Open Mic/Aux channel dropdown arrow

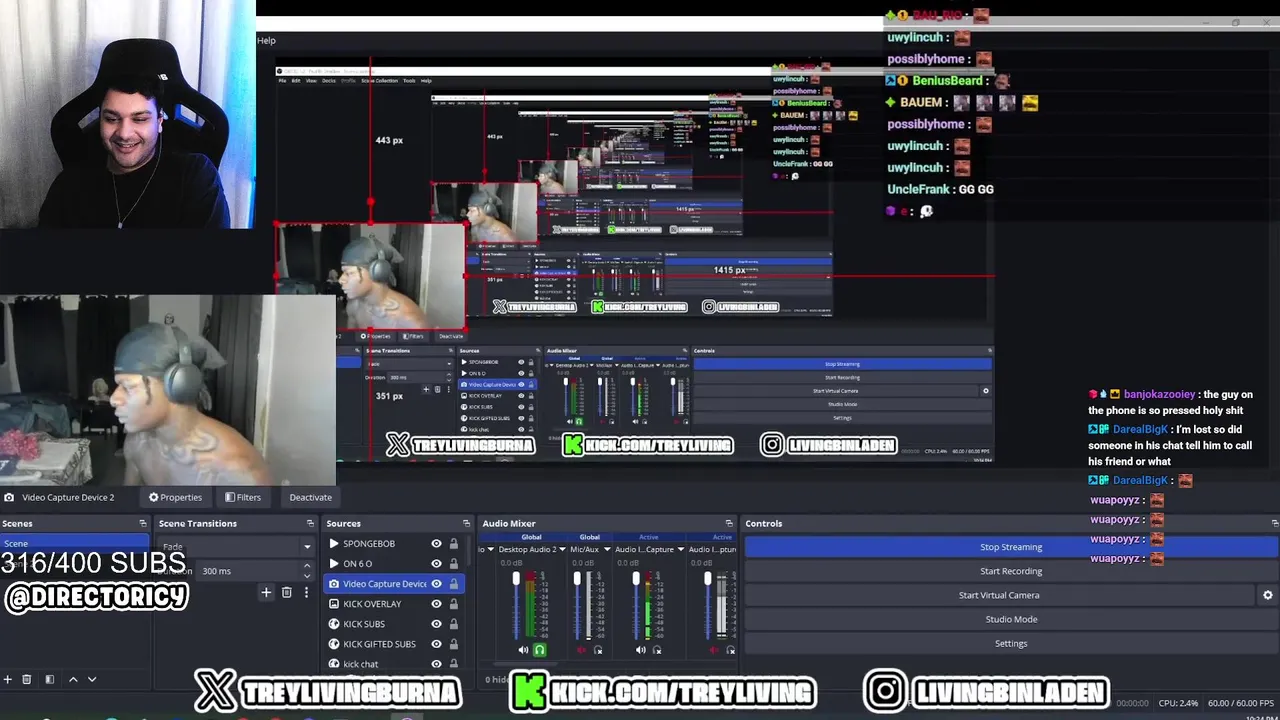606,549
